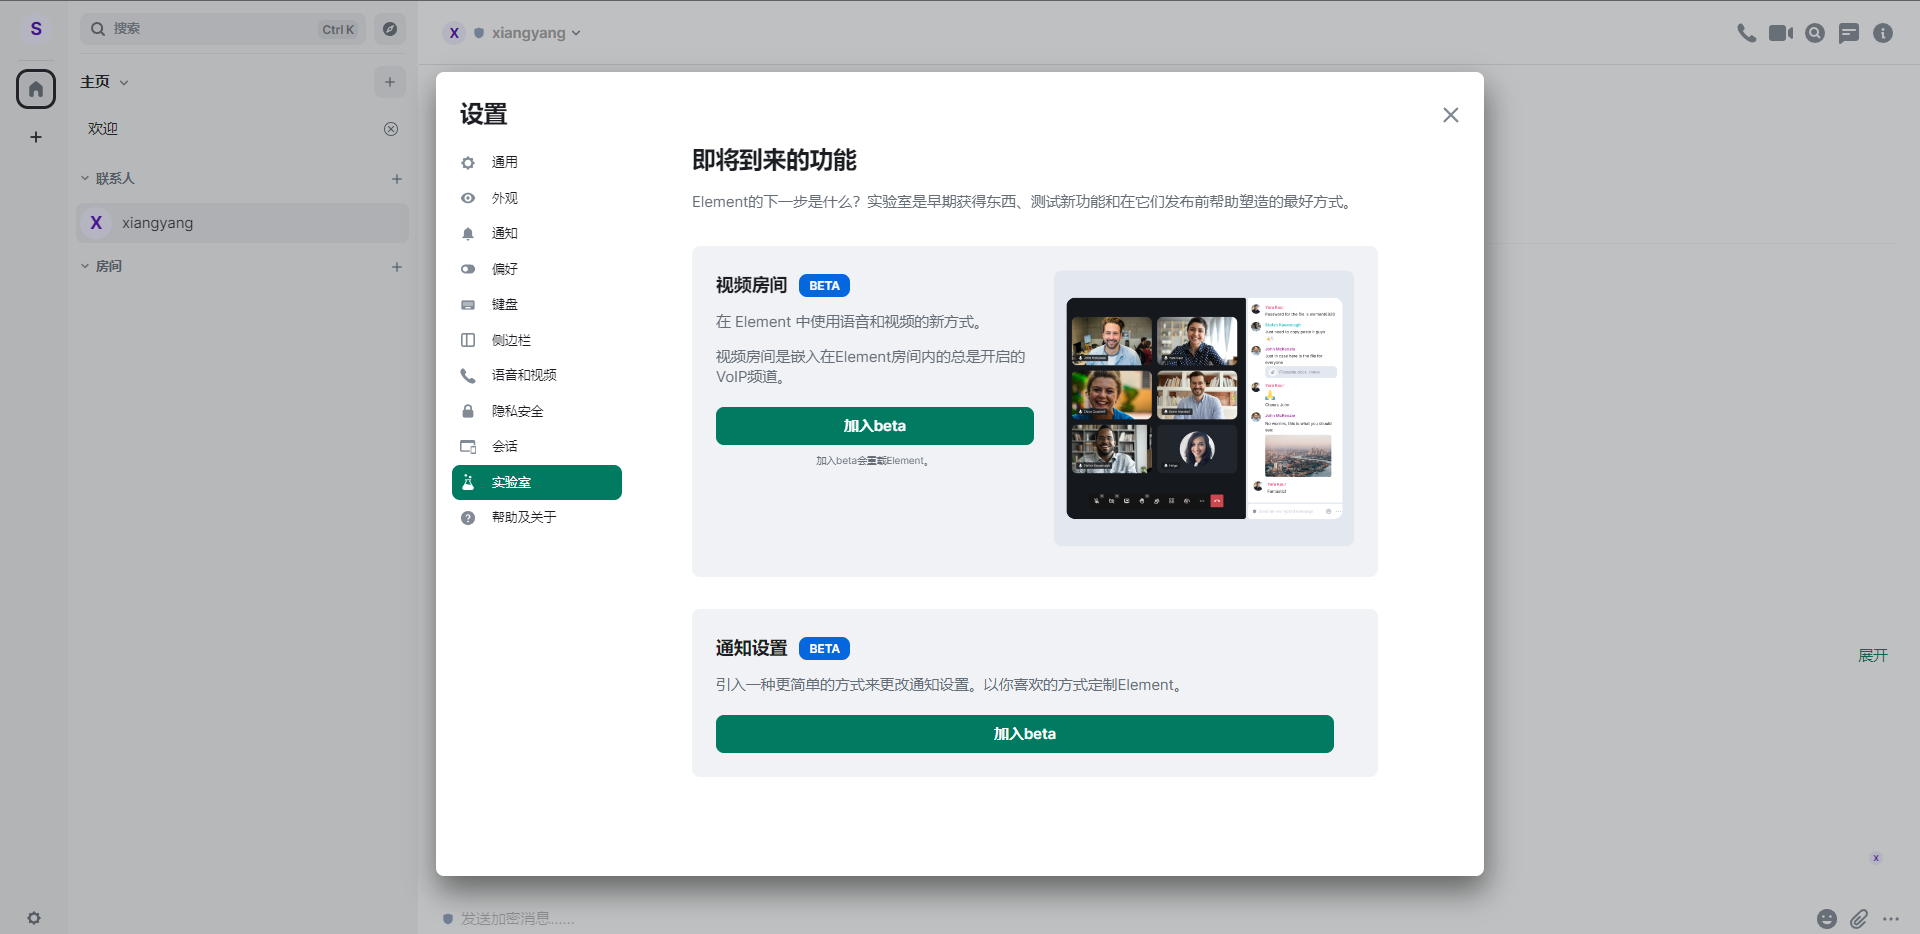Image resolution: width=1920 pixels, height=934 pixels.
Task: Click the 发送加密消息 message input field
Action: point(1130,919)
